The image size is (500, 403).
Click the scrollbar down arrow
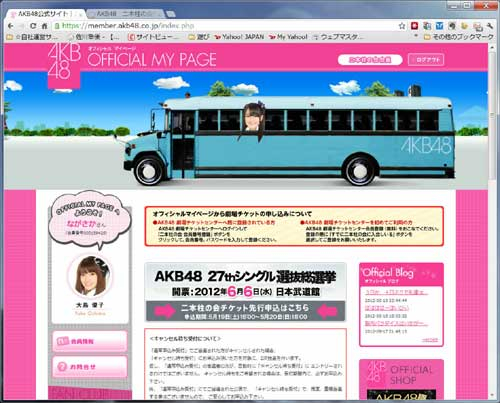[x=492, y=396]
